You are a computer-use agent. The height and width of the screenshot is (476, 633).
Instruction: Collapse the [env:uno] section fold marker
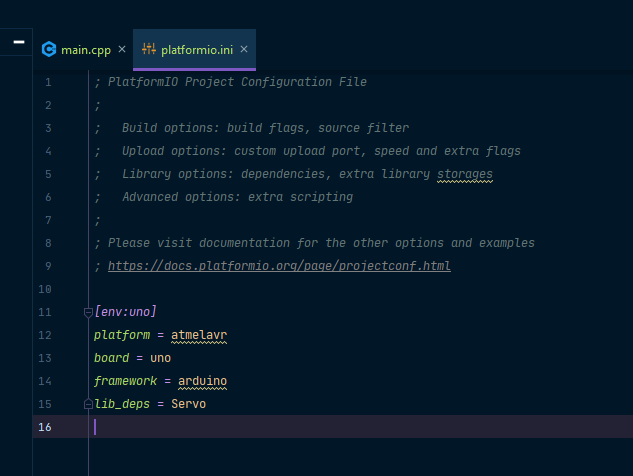pos(88,312)
